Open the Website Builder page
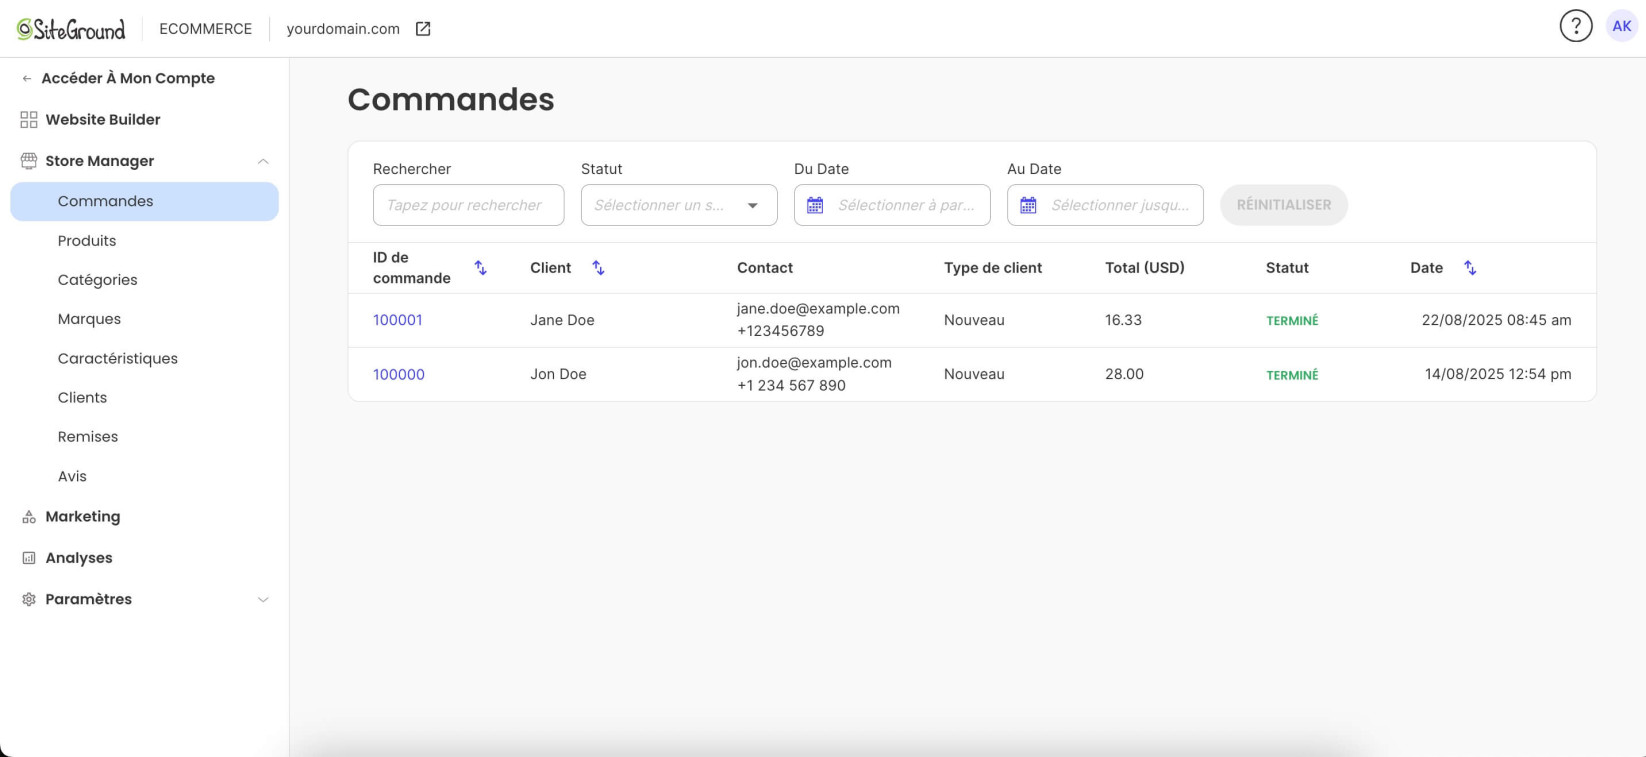The width and height of the screenshot is (1646, 757). tap(103, 120)
